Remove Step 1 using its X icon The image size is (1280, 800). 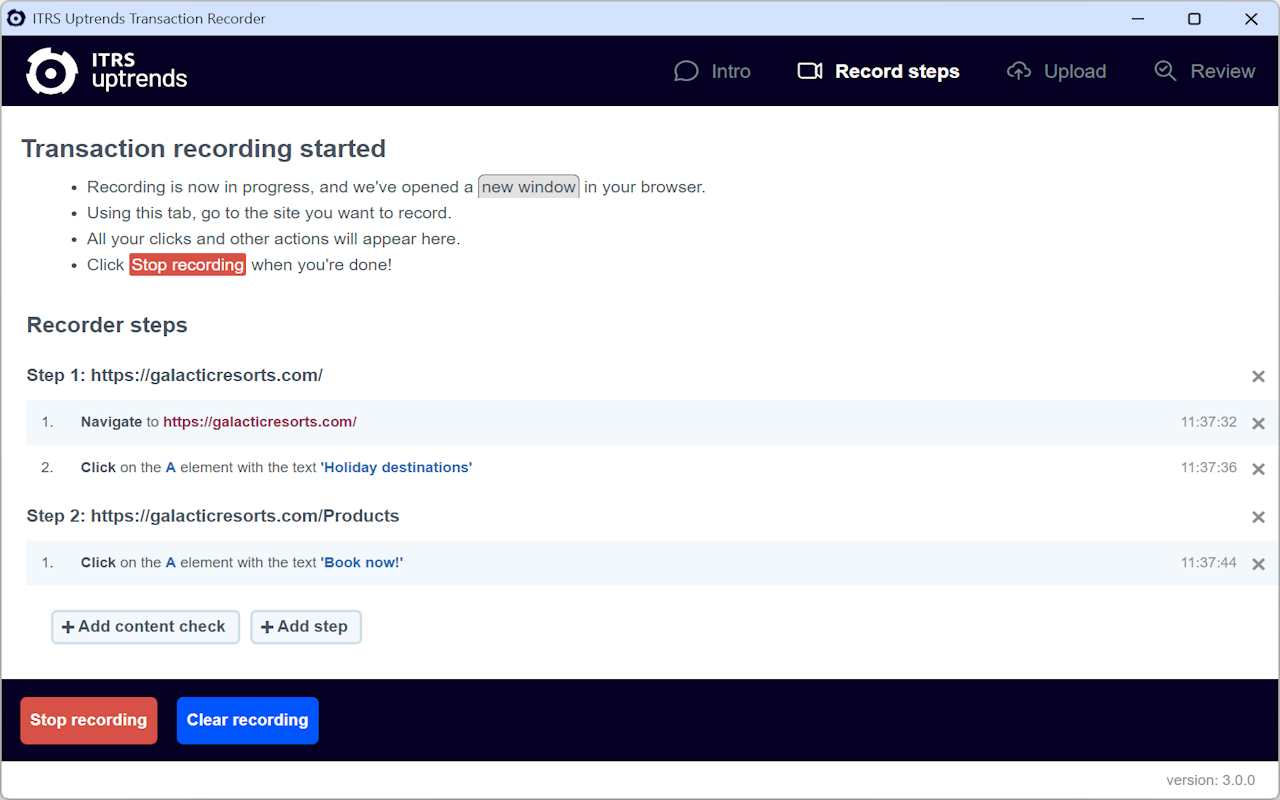point(1258,377)
